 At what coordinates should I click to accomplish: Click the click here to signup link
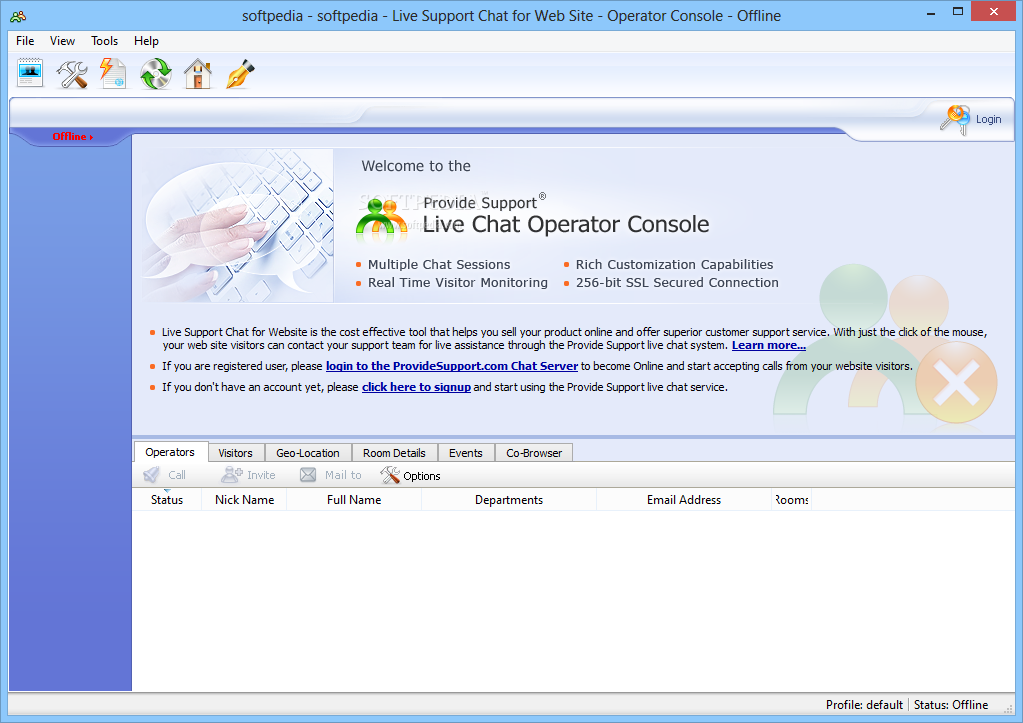pyautogui.click(x=416, y=387)
